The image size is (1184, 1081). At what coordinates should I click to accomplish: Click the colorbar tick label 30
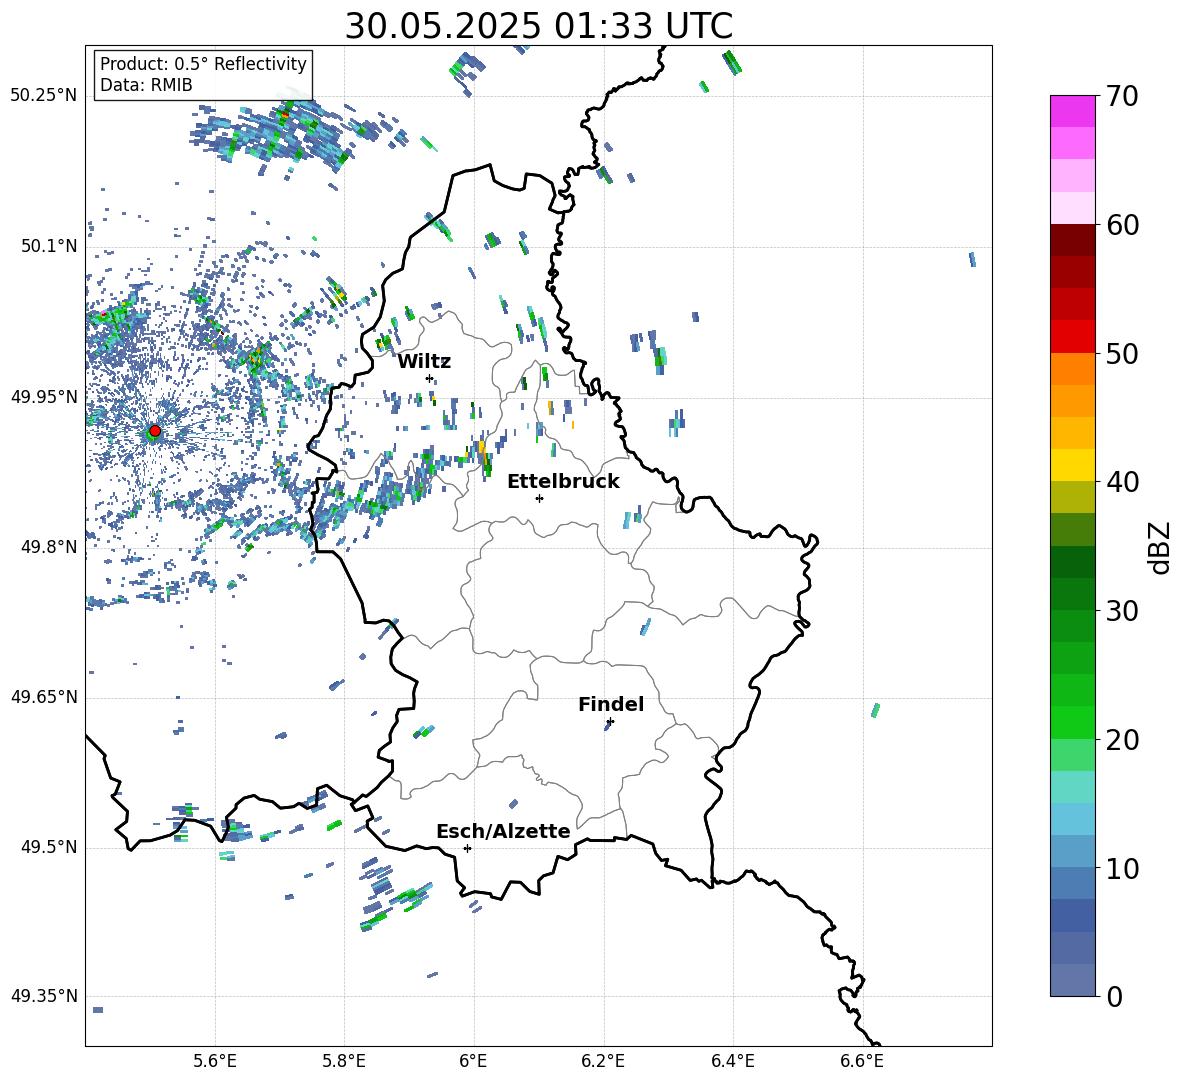1122,611
